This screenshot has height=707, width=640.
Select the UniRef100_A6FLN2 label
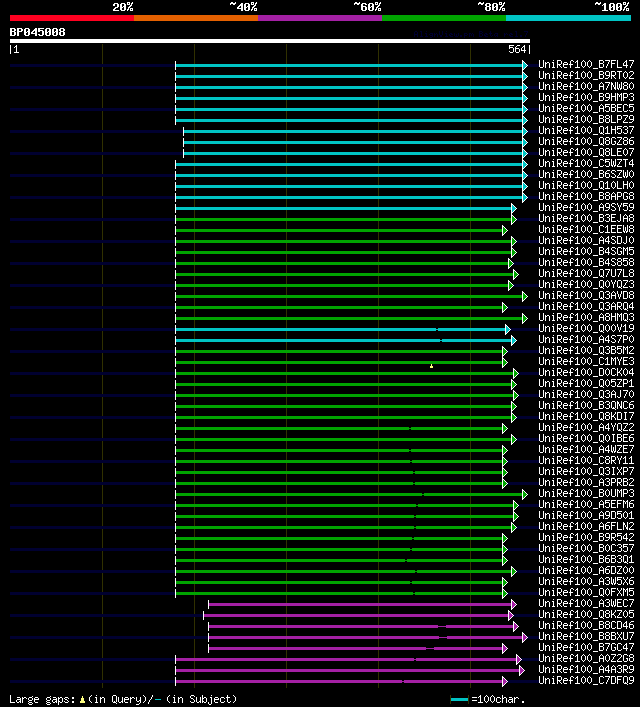pyautogui.click(x=586, y=527)
